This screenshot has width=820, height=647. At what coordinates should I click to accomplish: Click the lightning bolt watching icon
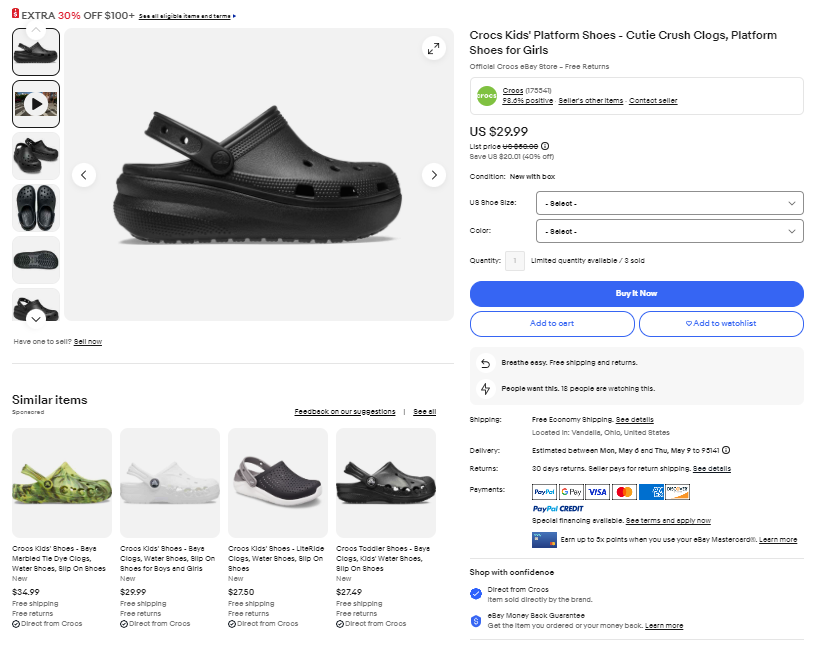click(x=485, y=389)
